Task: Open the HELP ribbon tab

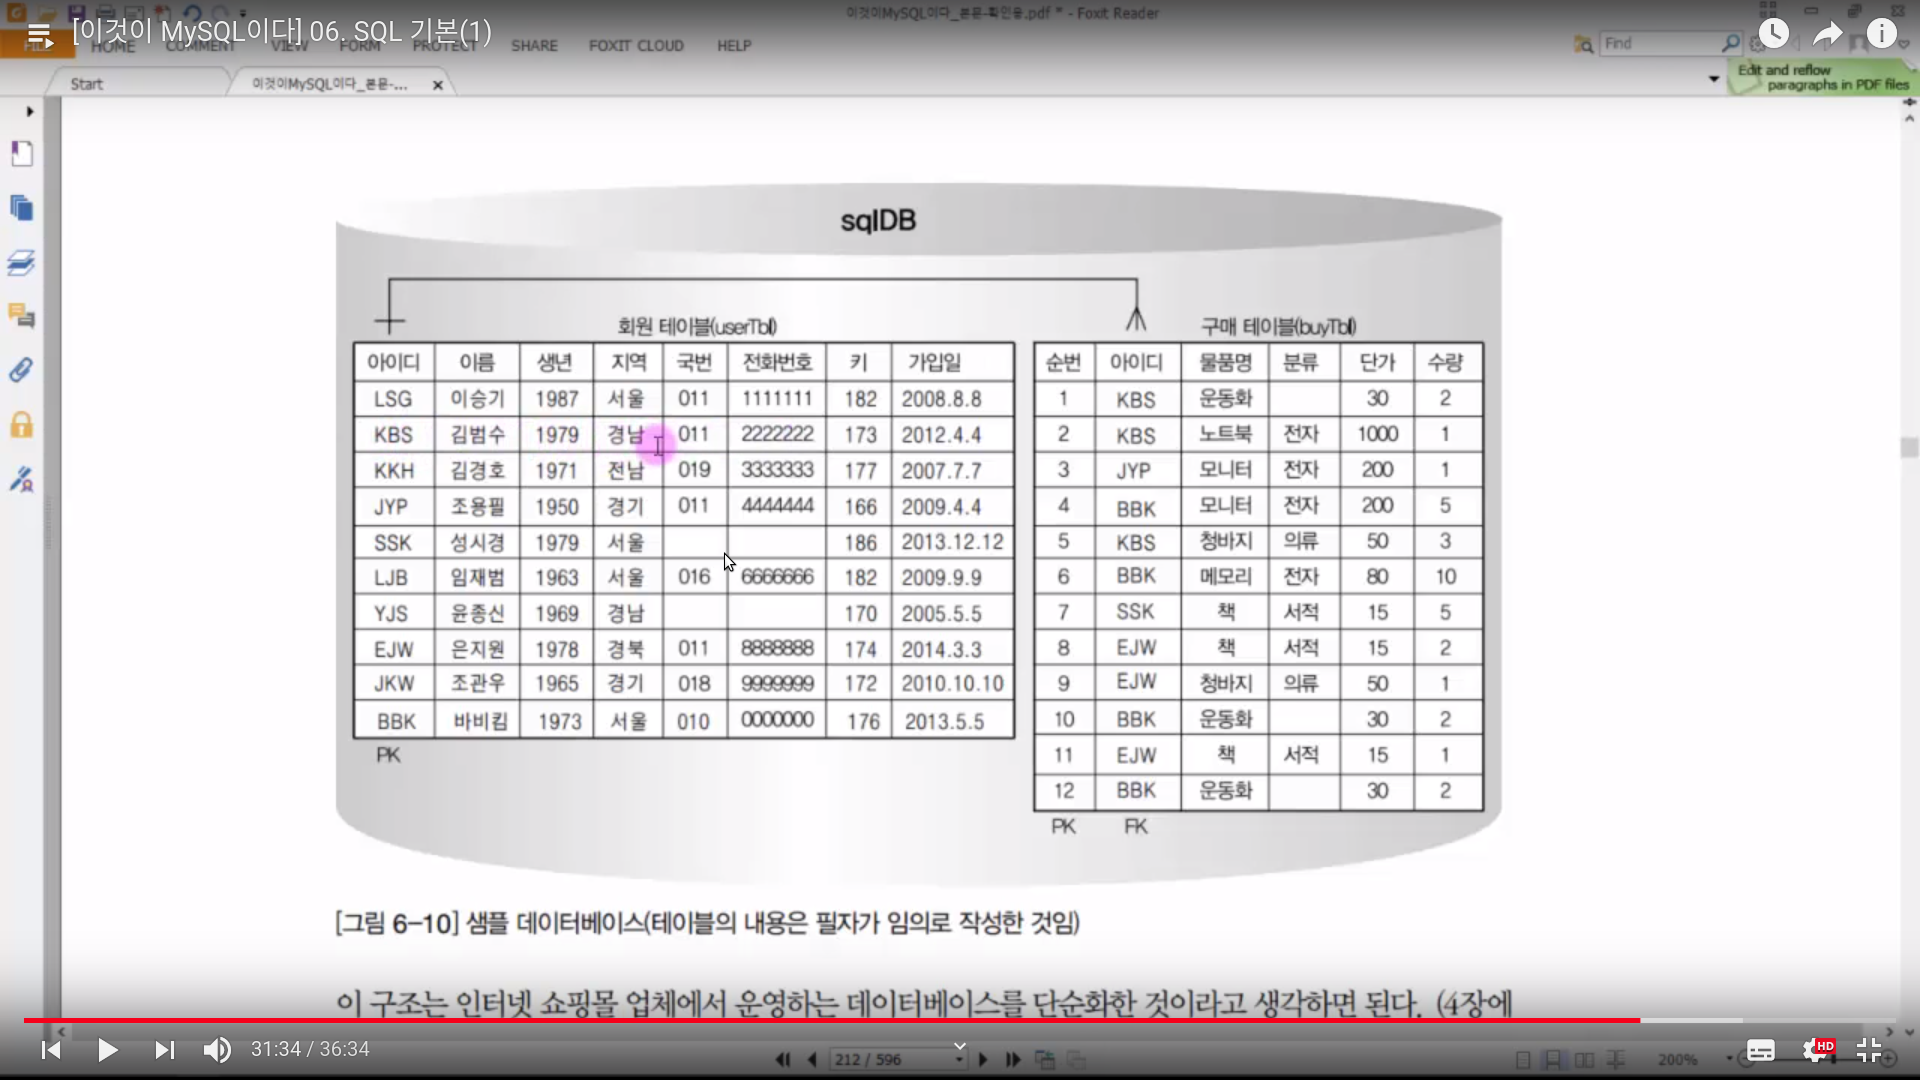Action: [734, 46]
